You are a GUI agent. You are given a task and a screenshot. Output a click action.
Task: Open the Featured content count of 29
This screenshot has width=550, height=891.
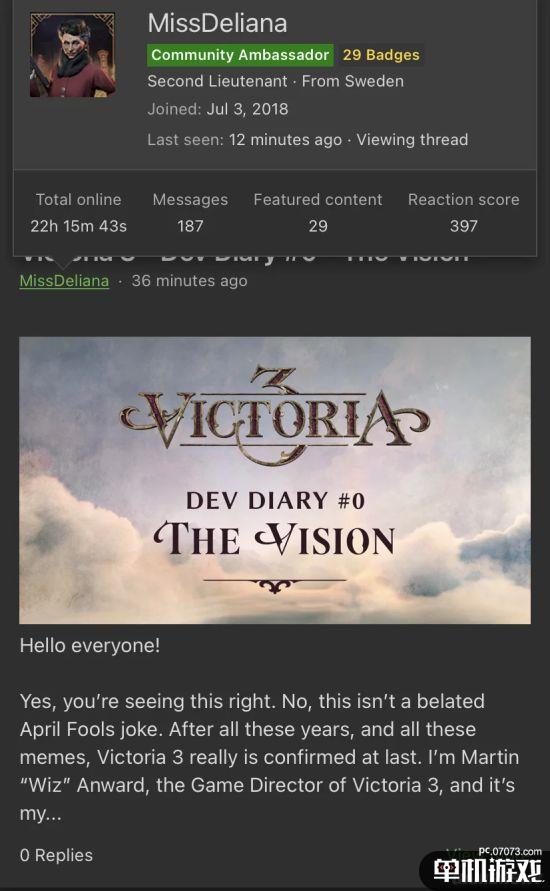point(318,213)
